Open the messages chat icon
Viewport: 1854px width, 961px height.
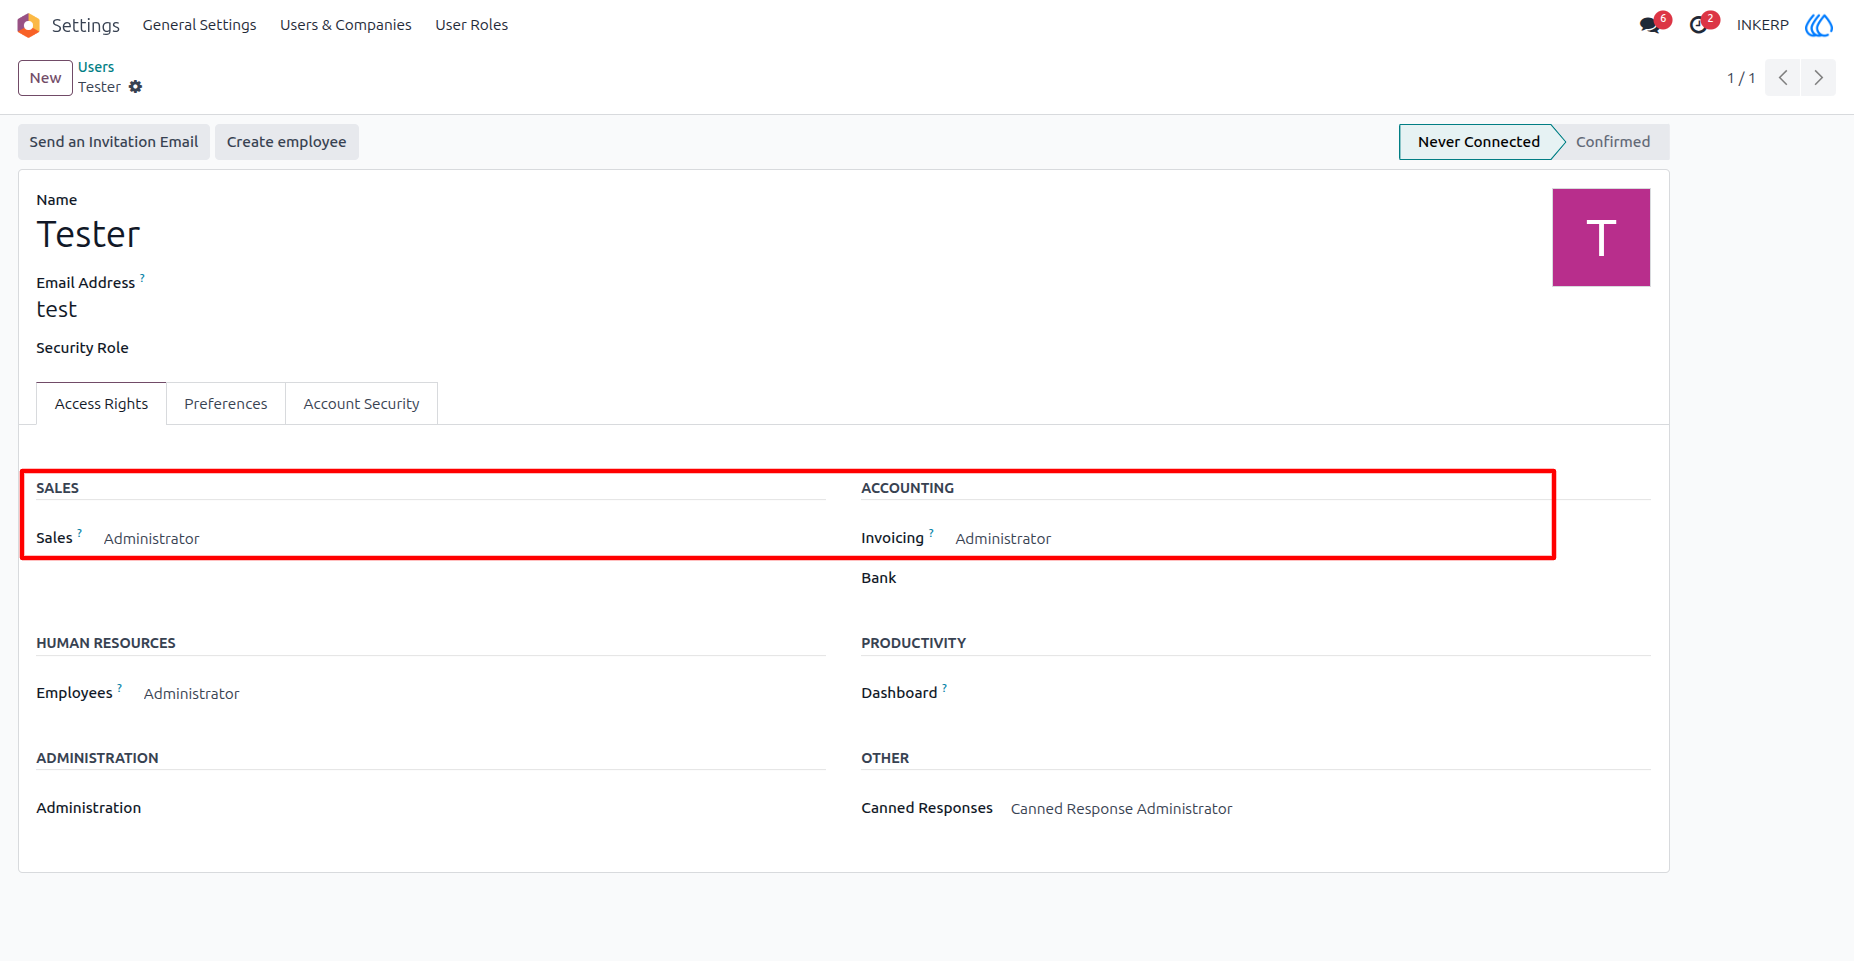(1650, 25)
